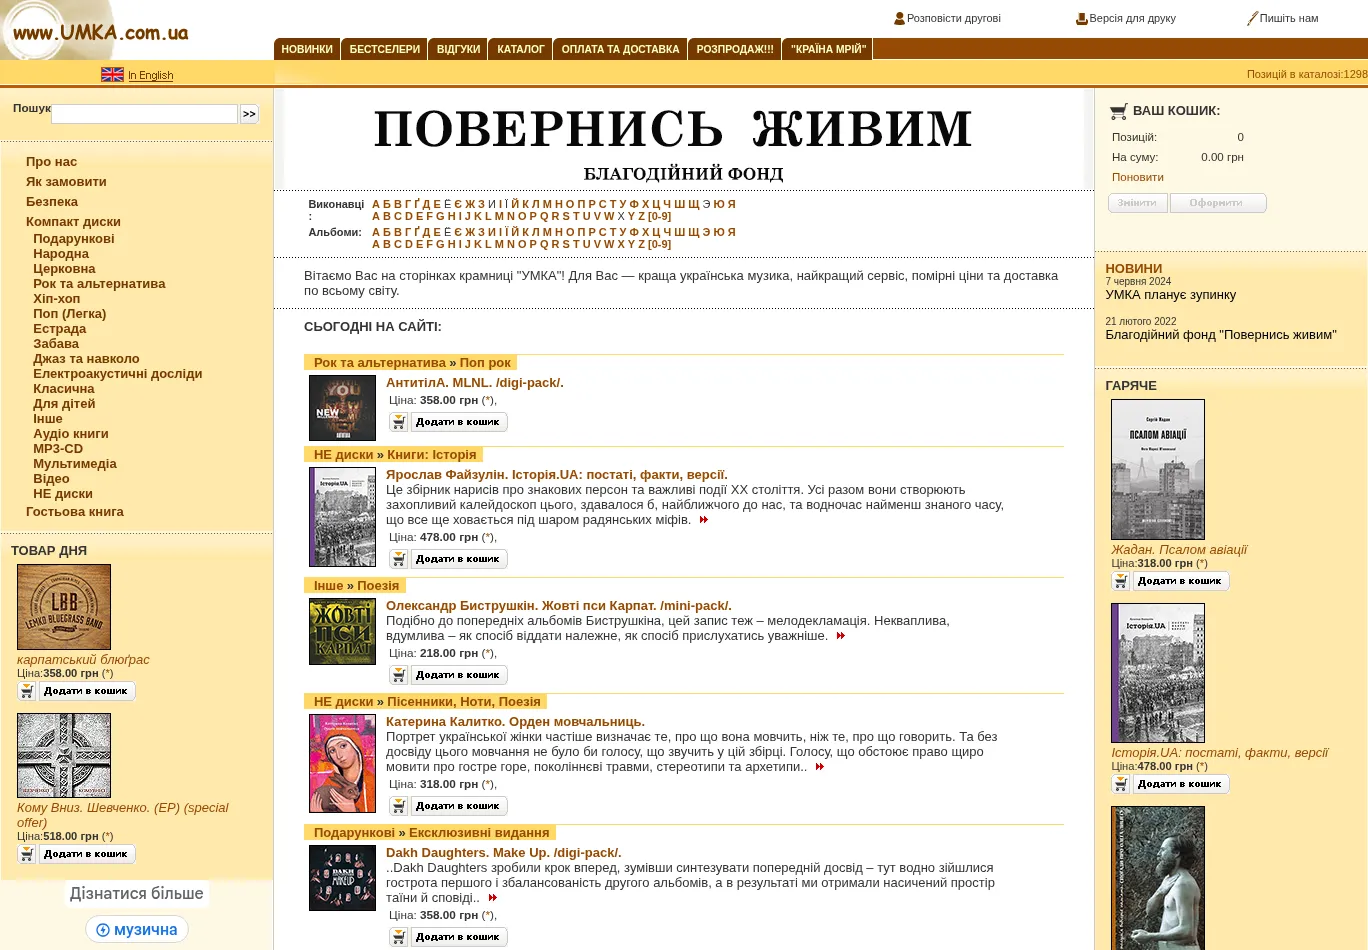Open the НОВИНКИ tab

tap(307, 49)
